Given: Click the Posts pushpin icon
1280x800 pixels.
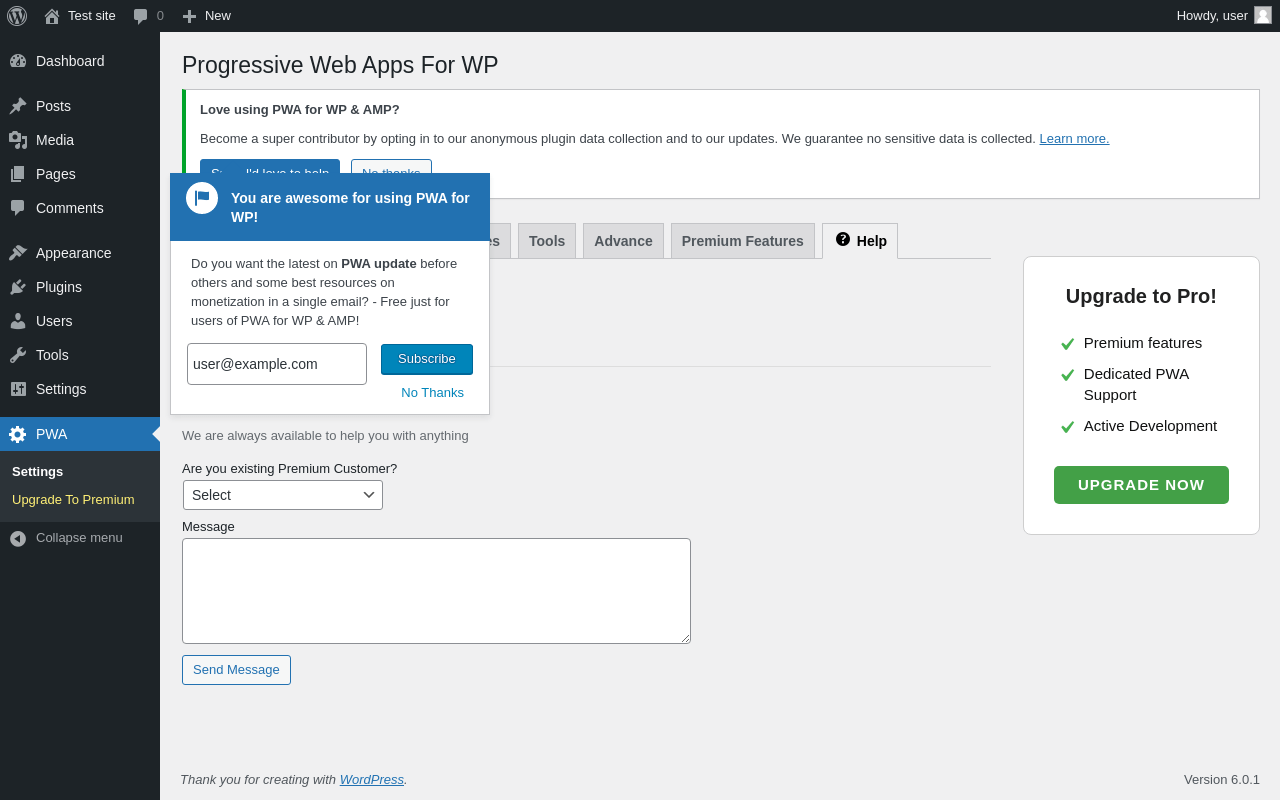Looking at the screenshot, I should (x=18, y=106).
